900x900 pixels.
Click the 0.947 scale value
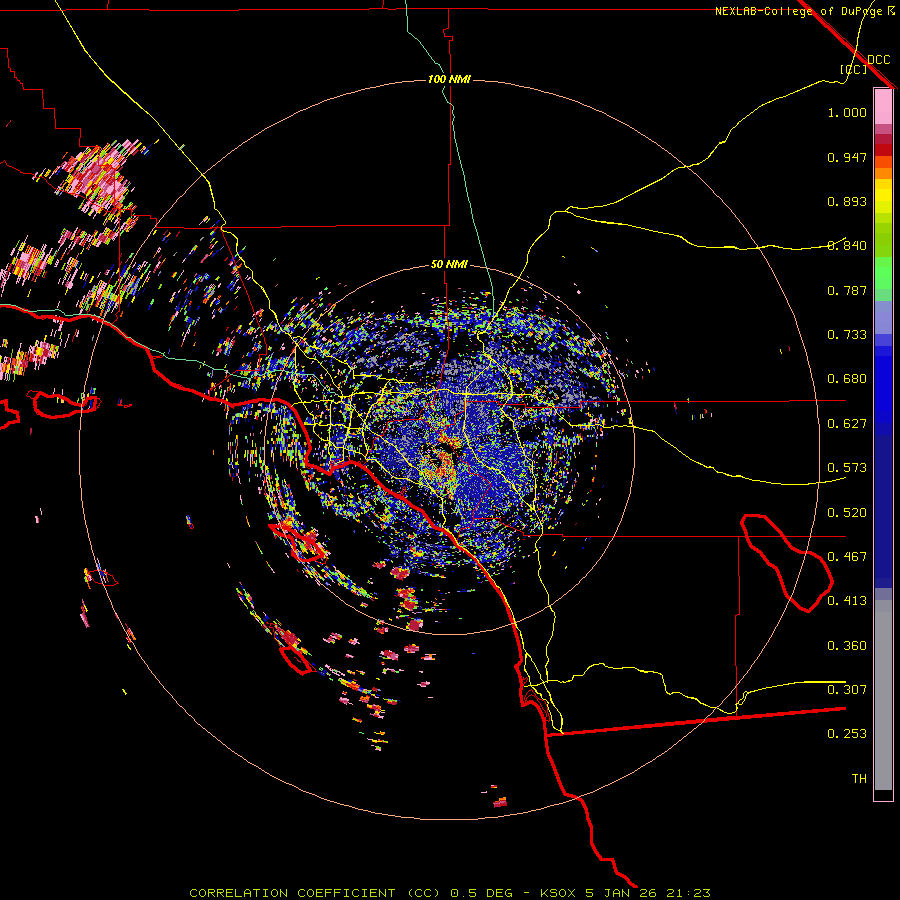point(847,157)
